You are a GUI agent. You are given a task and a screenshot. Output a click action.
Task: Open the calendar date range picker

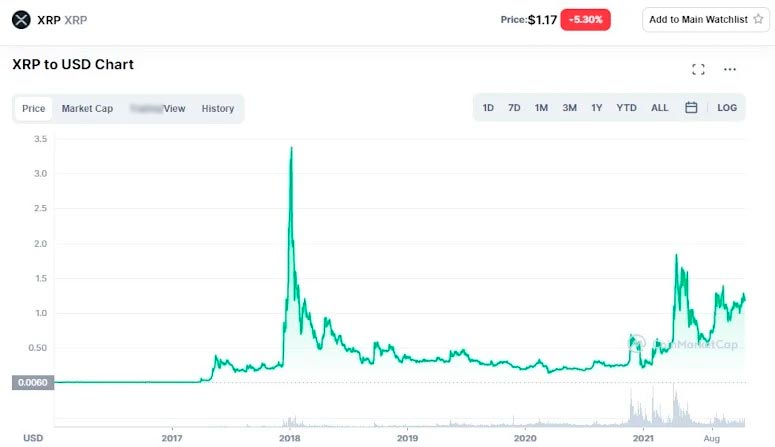click(691, 107)
